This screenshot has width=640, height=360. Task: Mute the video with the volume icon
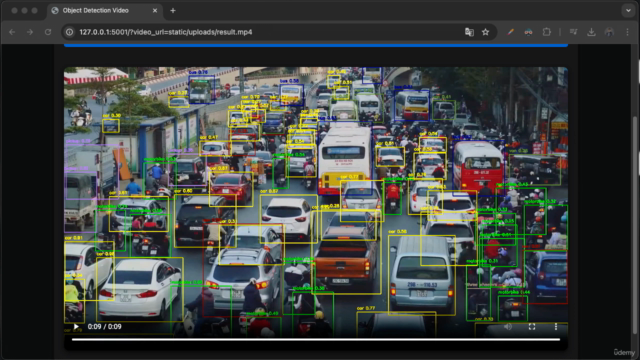point(508,327)
